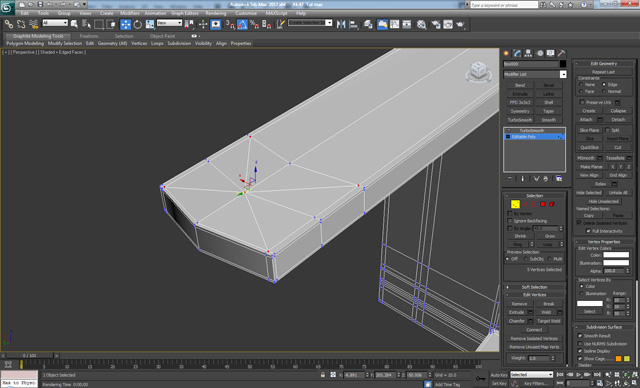The width and height of the screenshot is (640, 388).
Task: Apply TurboSmooth from modifier buttons
Action: [520, 120]
